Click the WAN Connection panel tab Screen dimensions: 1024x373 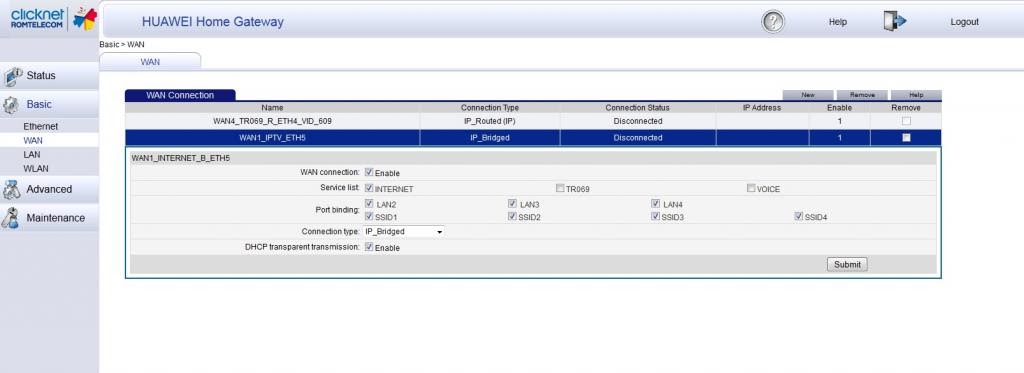pos(180,95)
